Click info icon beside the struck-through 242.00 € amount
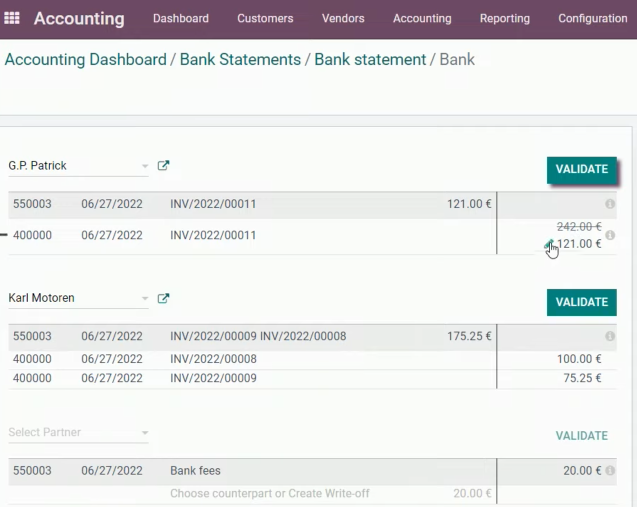This screenshot has height=507, width=637. pyautogui.click(x=610, y=235)
